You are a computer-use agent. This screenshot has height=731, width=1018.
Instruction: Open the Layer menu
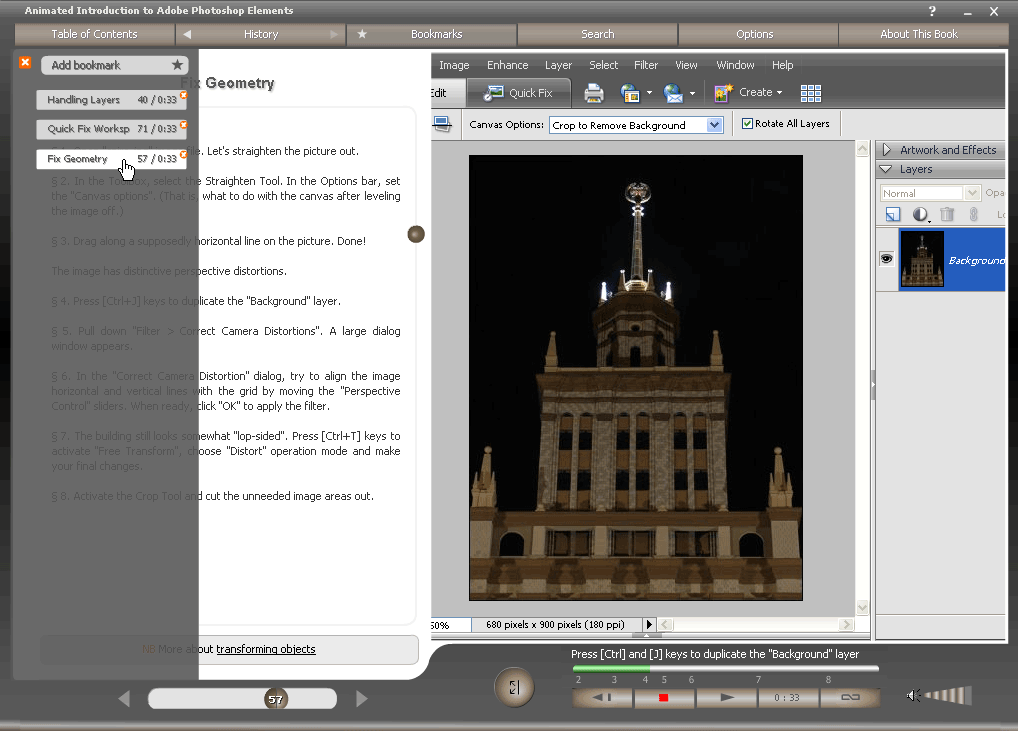(x=558, y=65)
